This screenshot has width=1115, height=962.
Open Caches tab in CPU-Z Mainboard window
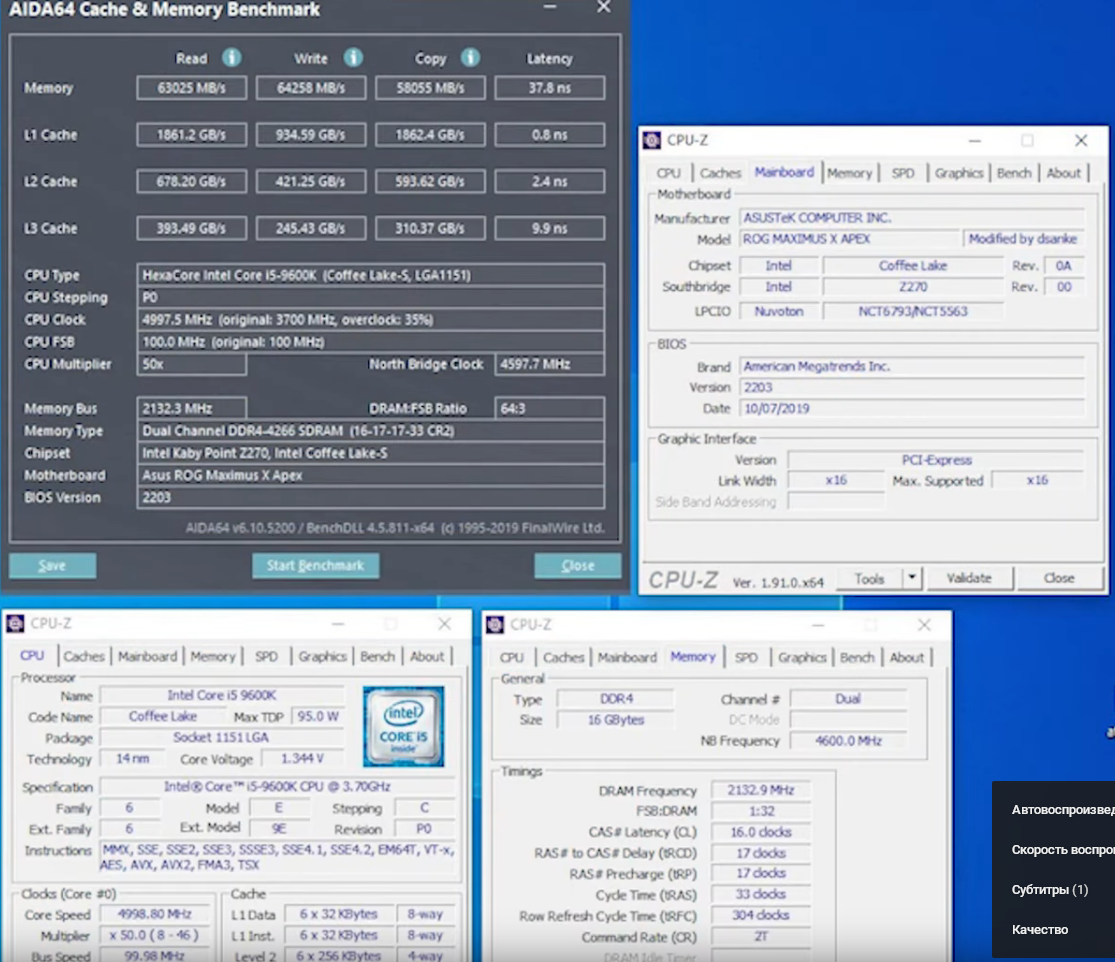pos(720,173)
